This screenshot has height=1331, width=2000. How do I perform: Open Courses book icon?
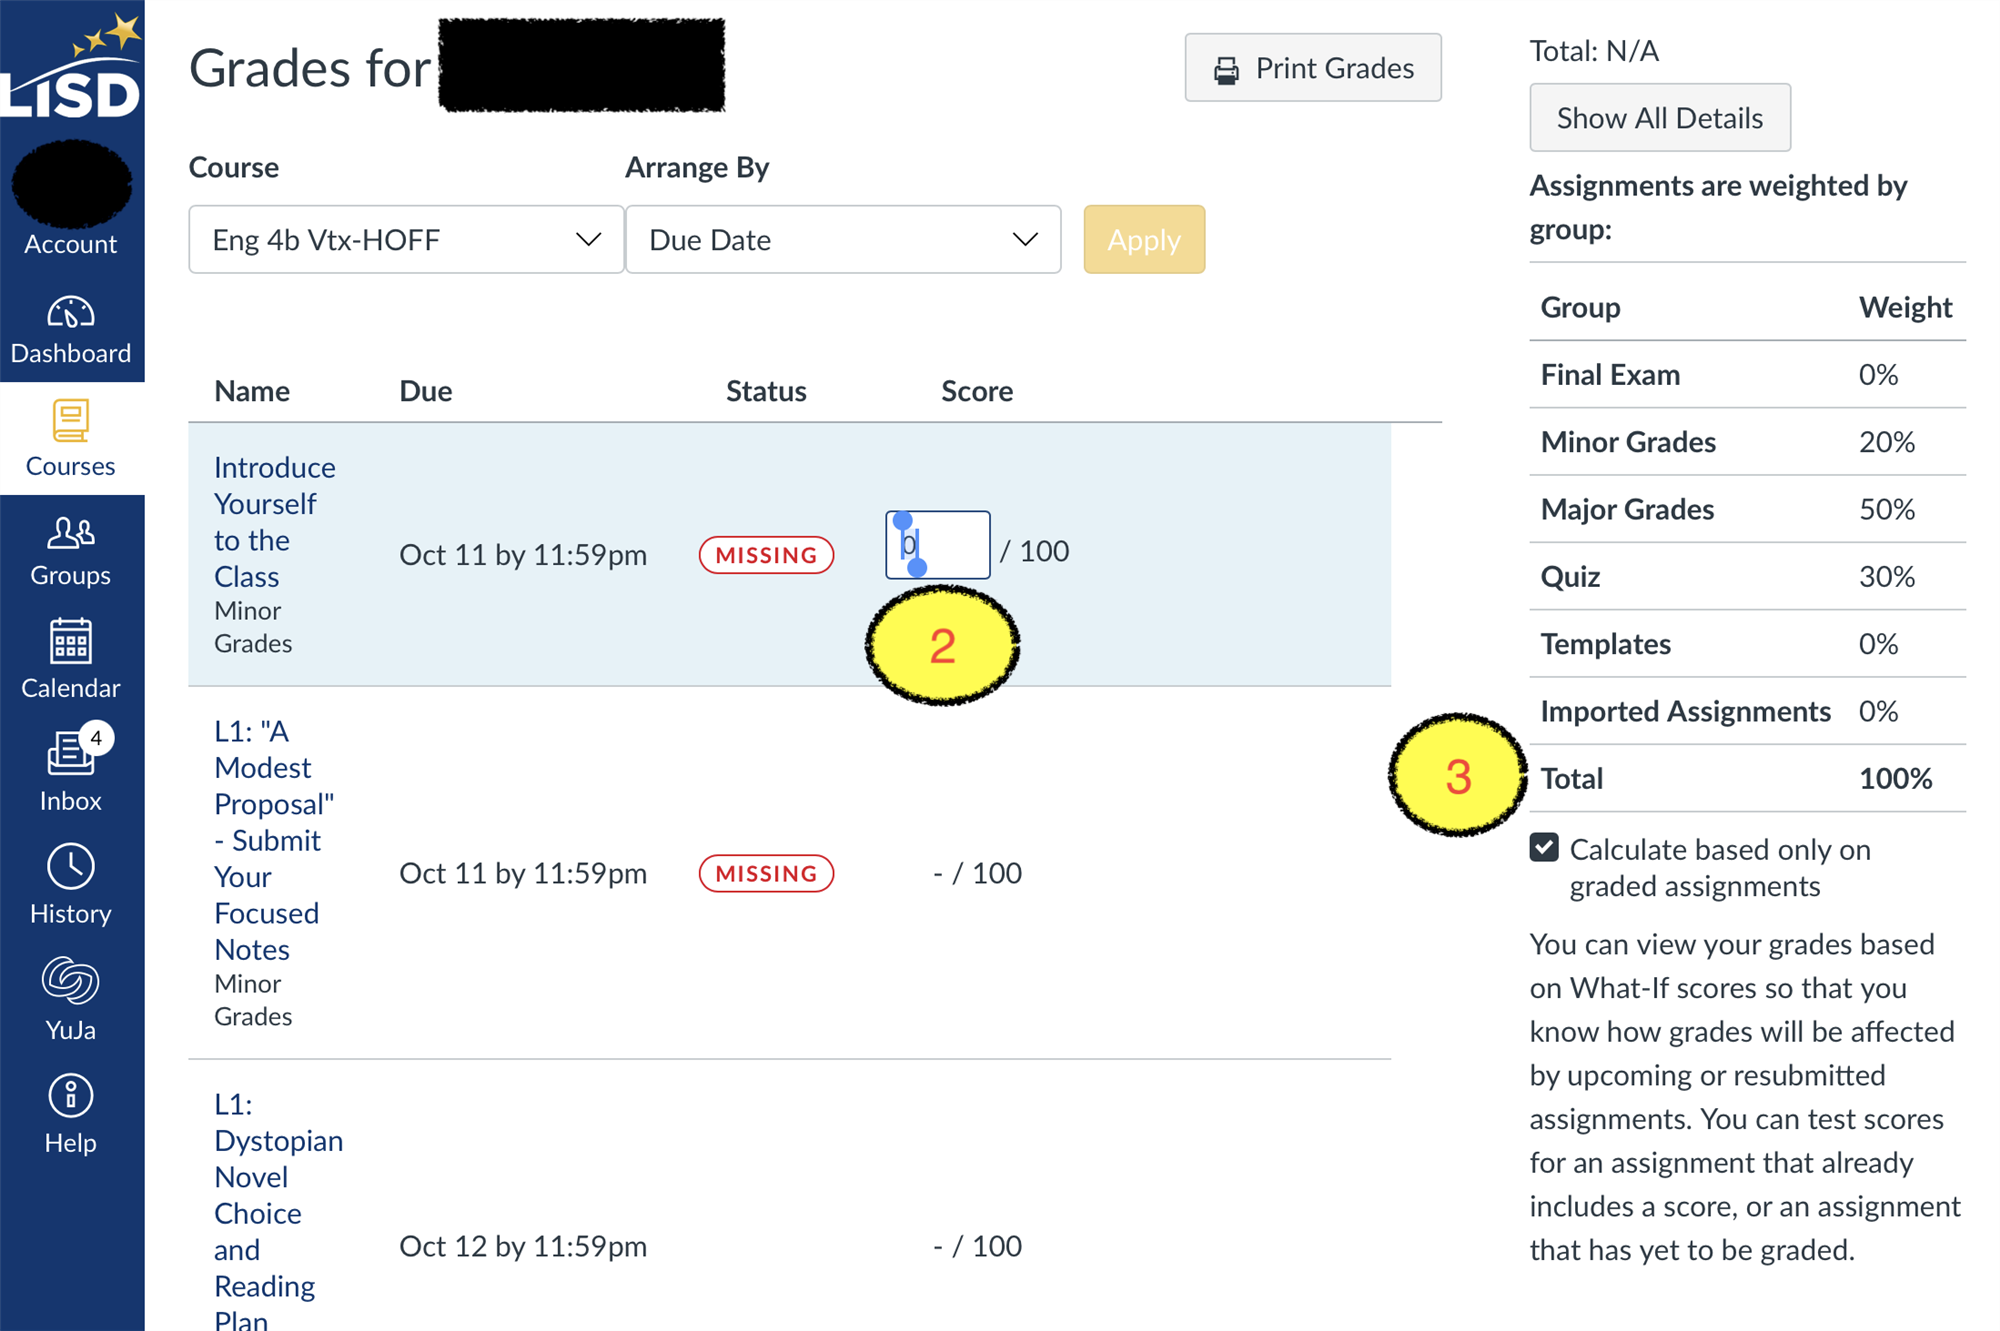[70, 421]
